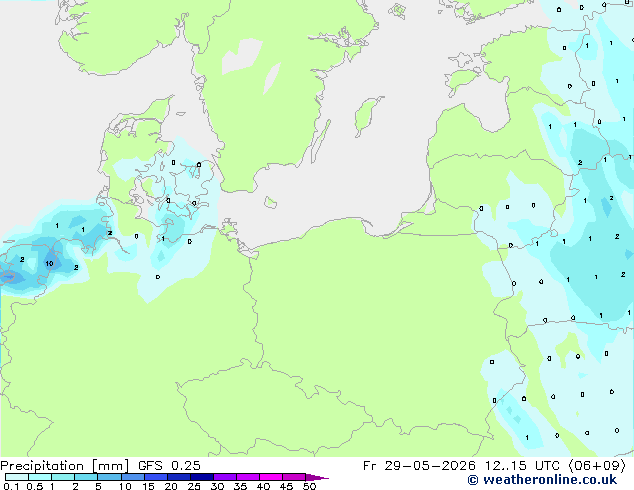Screen dimensions: 634x490
Task: Click the '12..15 UTC' time text
Action: (x=522, y=466)
